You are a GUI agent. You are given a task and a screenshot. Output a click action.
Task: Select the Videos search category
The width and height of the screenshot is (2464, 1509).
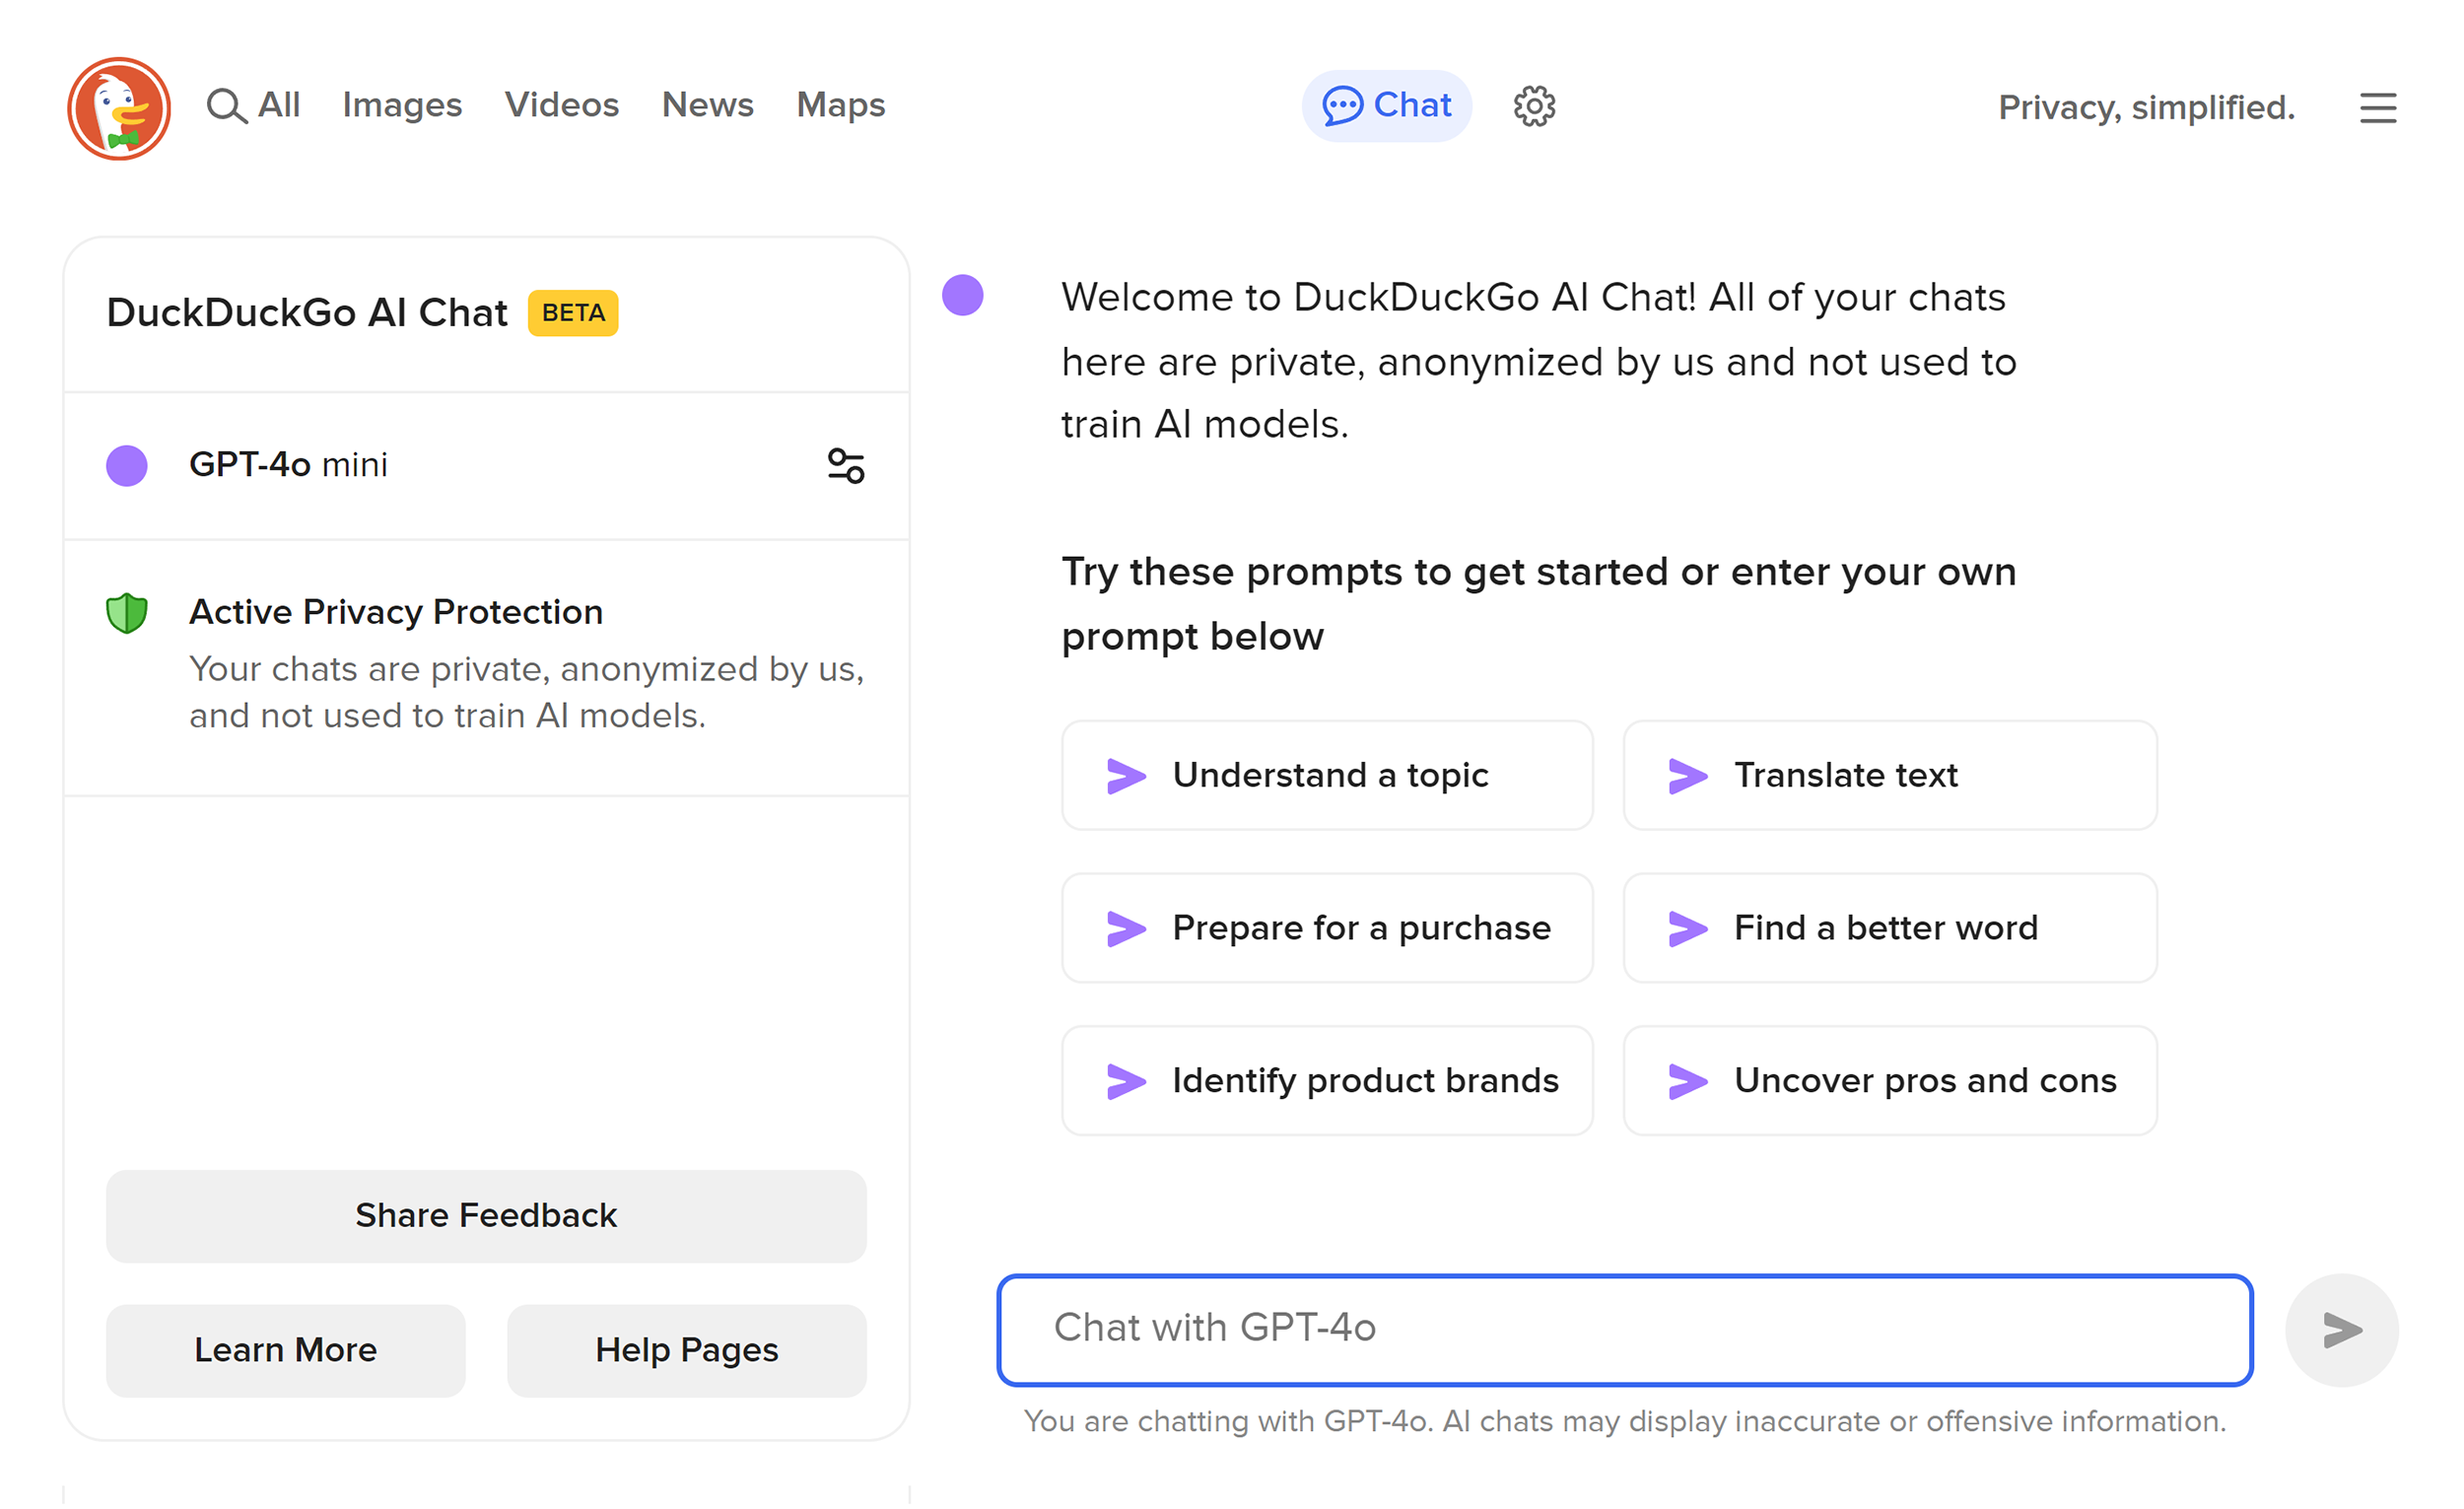click(x=561, y=105)
